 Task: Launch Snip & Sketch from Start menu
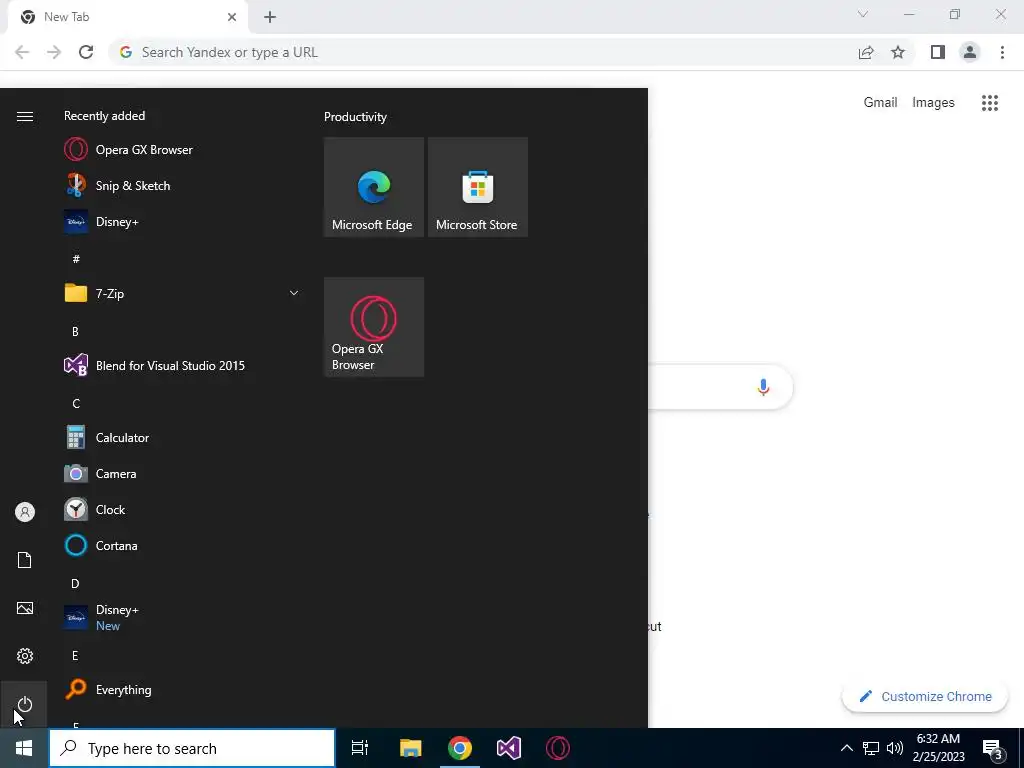[x=180, y=185]
